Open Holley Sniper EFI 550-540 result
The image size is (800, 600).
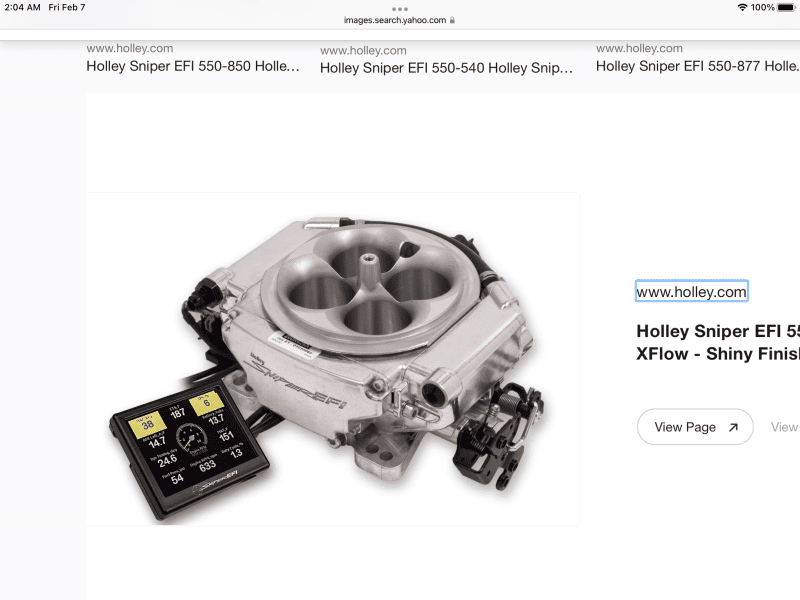(446, 68)
